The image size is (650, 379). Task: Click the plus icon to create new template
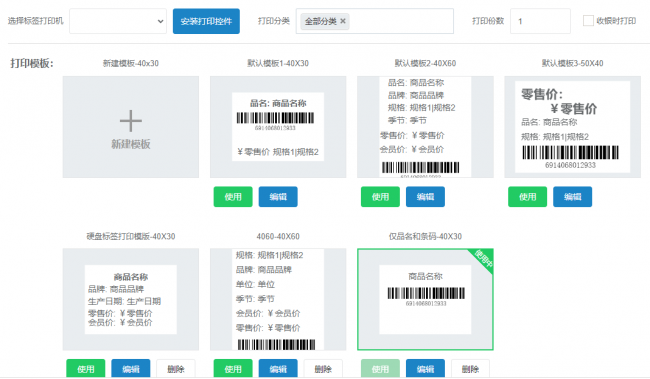pos(131,121)
